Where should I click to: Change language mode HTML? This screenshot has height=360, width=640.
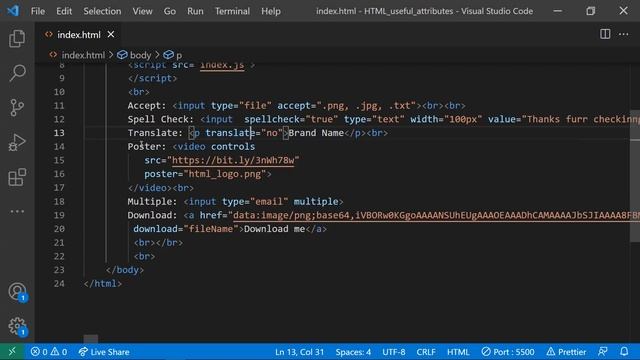point(458,352)
